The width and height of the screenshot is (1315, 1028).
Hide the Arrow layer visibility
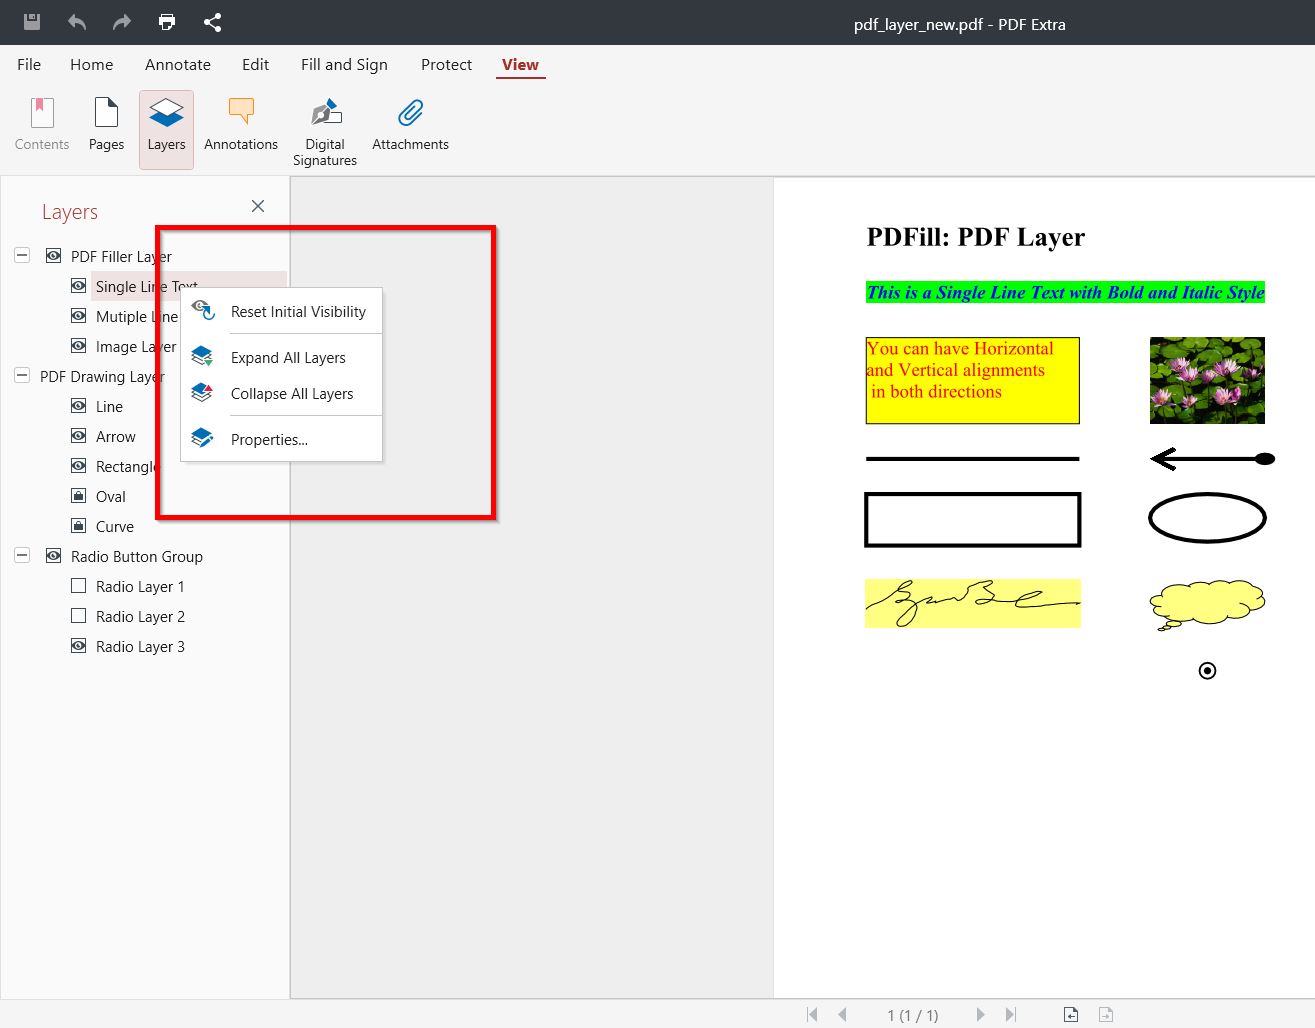coord(78,436)
